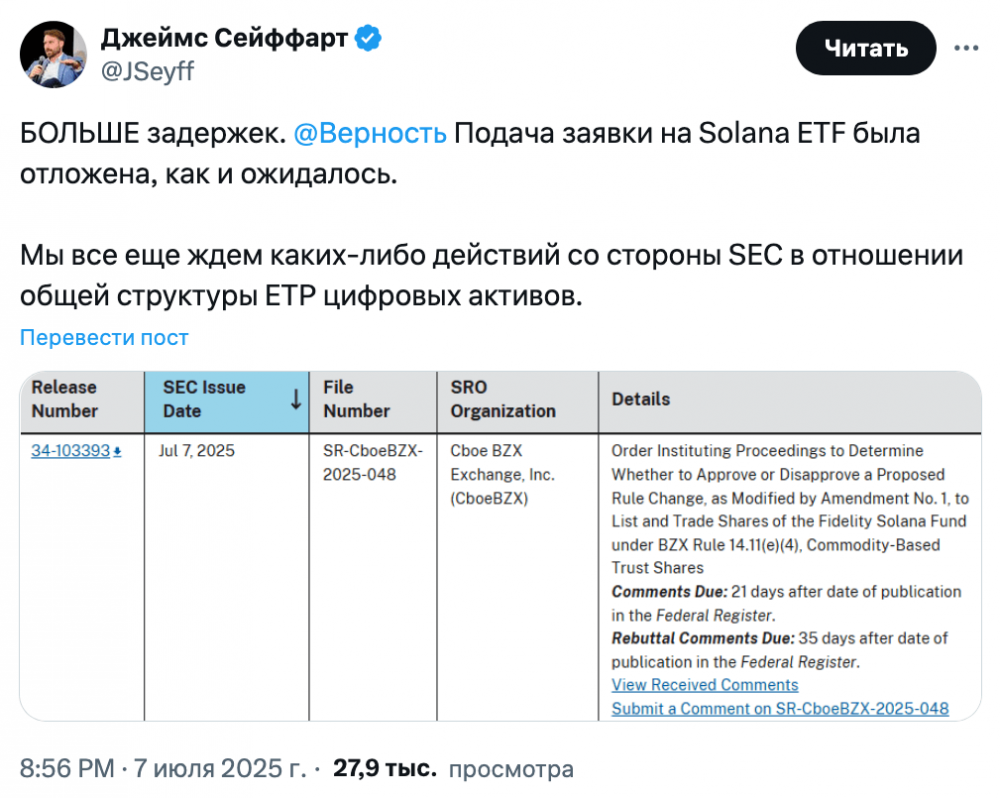This screenshot has height=798, width=1000.
Task: Open release number 34-103393 link
Action: 71,450
